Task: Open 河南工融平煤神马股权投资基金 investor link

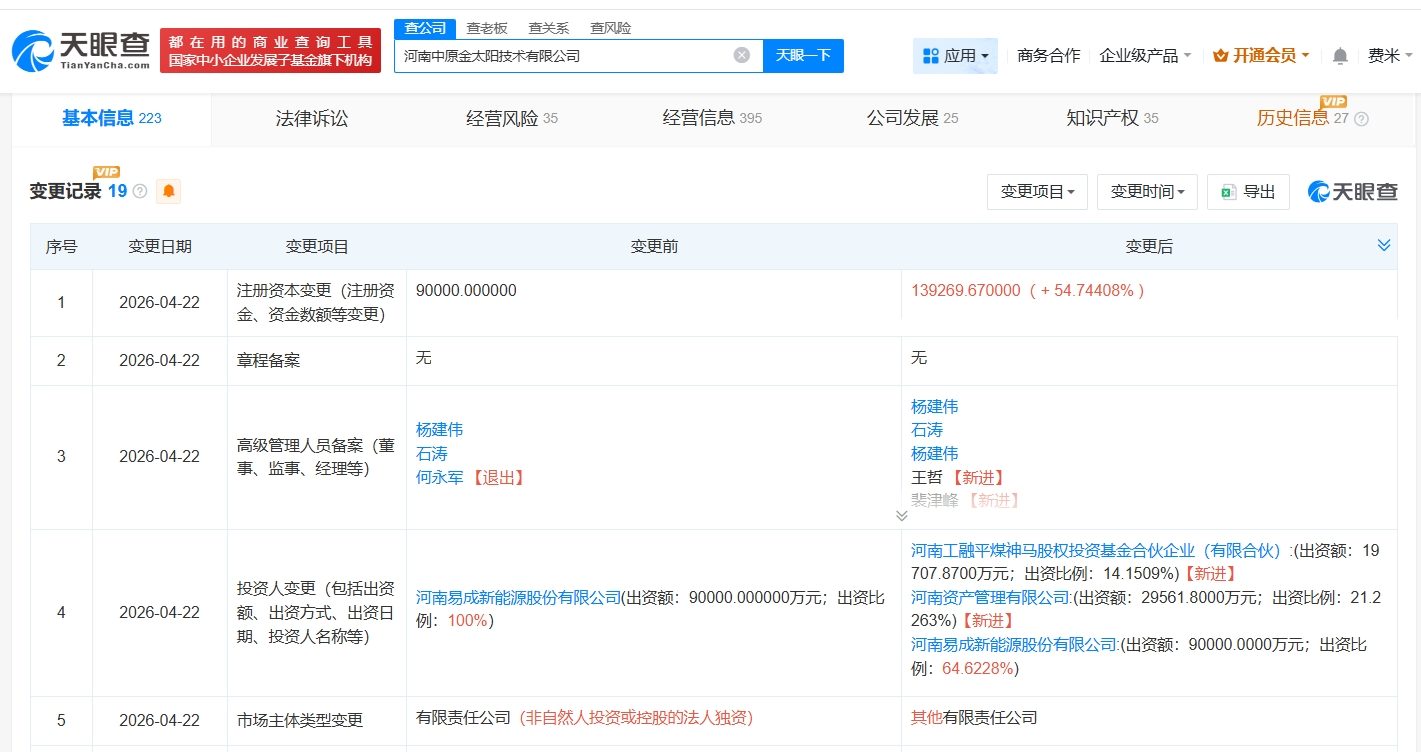Action: pos(1099,550)
